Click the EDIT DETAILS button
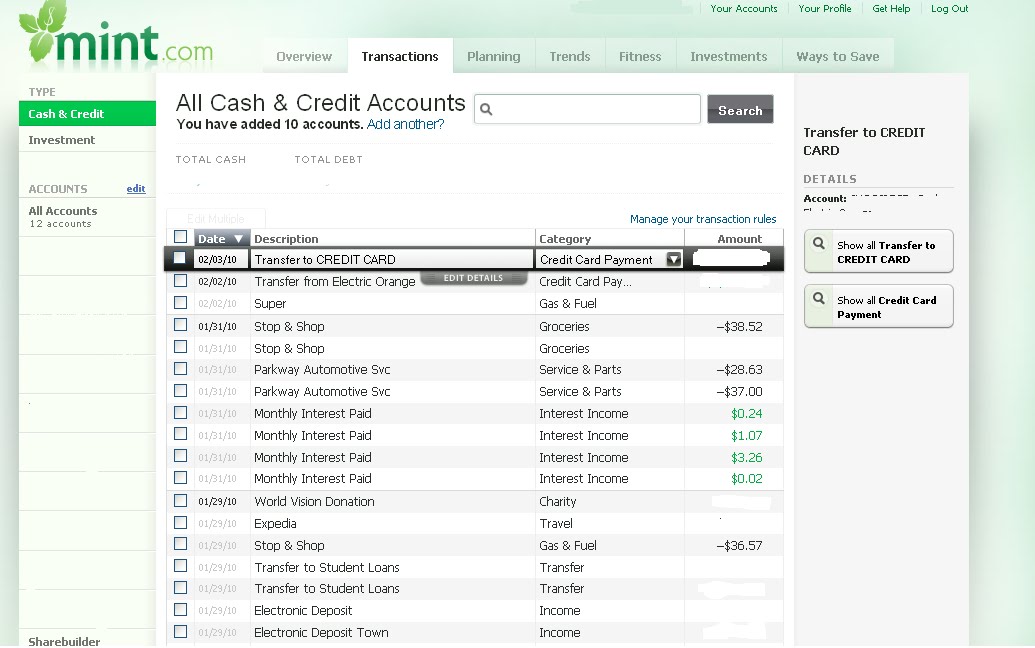Image resolution: width=1035 pixels, height=648 pixels. point(473,278)
